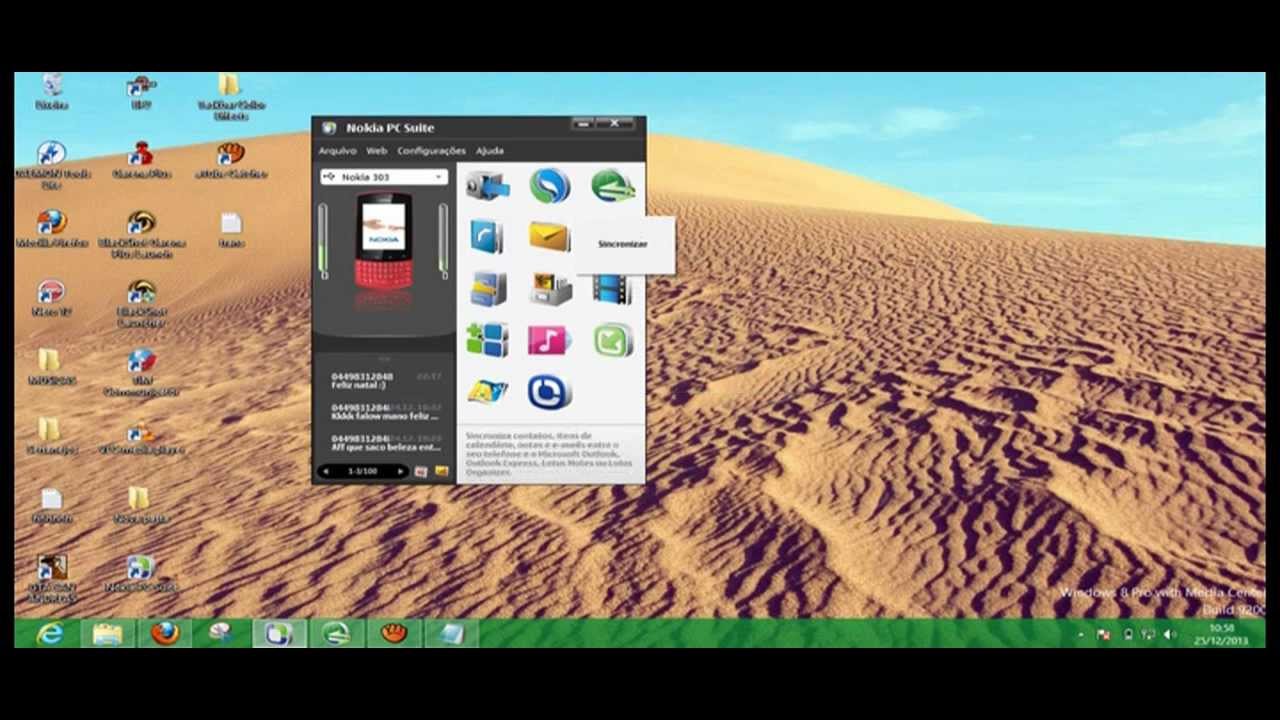Collapse the messages panel using the divider handle
The width and height of the screenshot is (1280, 720).
383,358
